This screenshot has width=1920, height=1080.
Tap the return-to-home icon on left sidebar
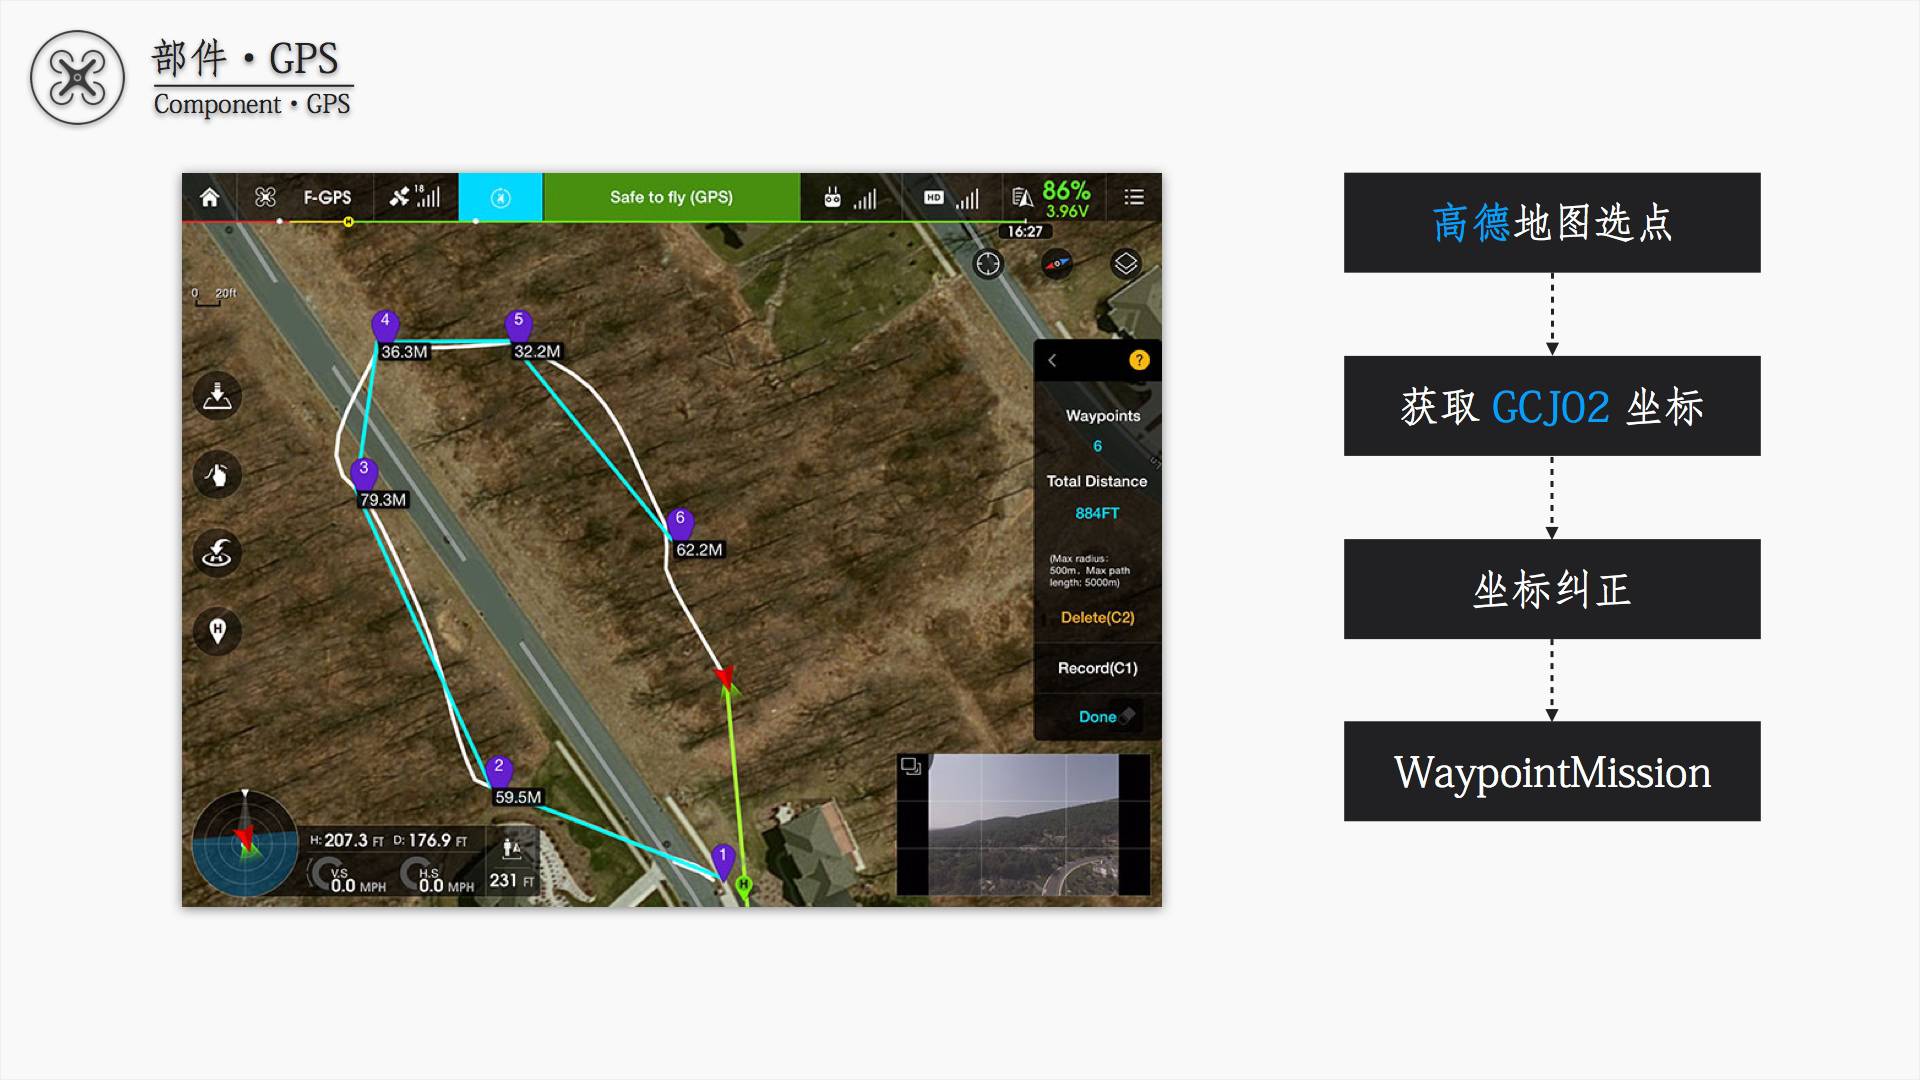click(217, 553)
